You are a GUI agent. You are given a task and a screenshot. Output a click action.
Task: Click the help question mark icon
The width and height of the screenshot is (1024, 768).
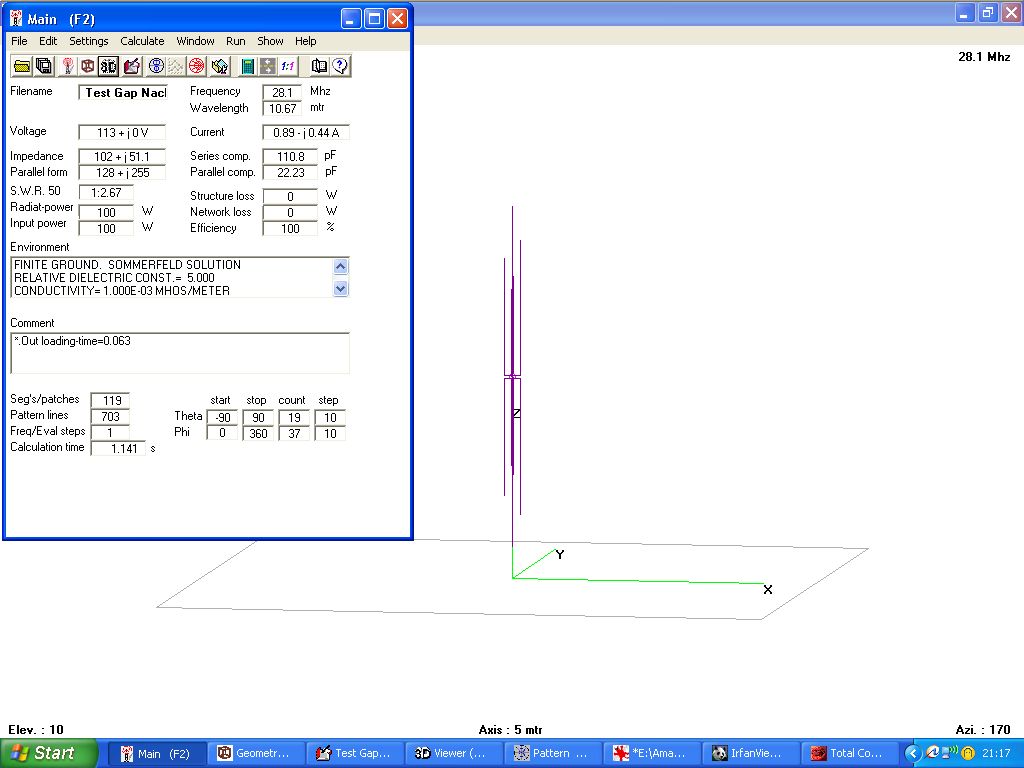point(340,66)
